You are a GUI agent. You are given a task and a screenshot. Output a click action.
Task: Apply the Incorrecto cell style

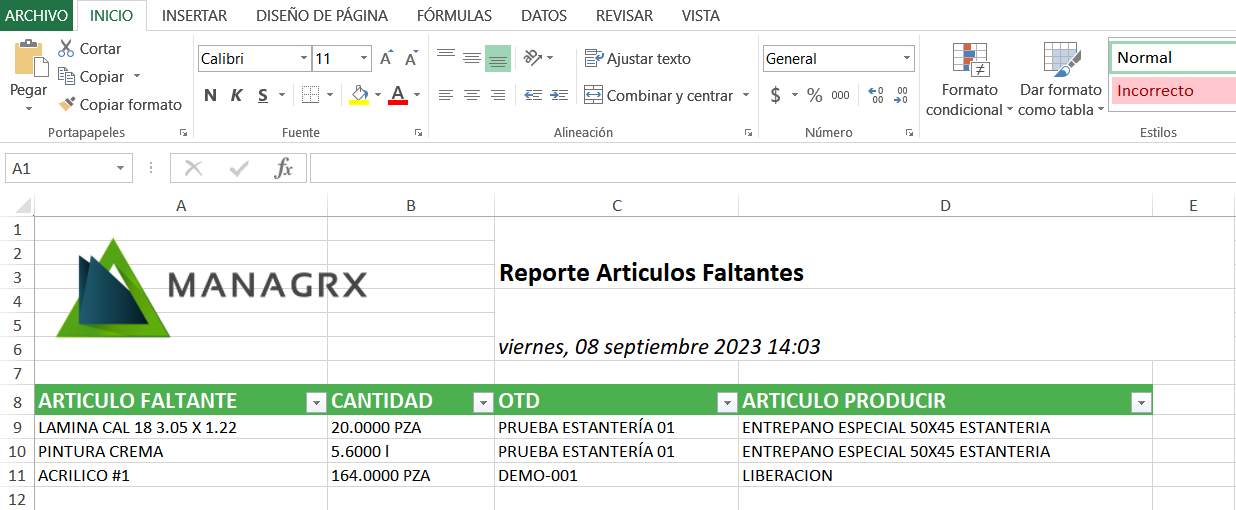click(1172, 91)
